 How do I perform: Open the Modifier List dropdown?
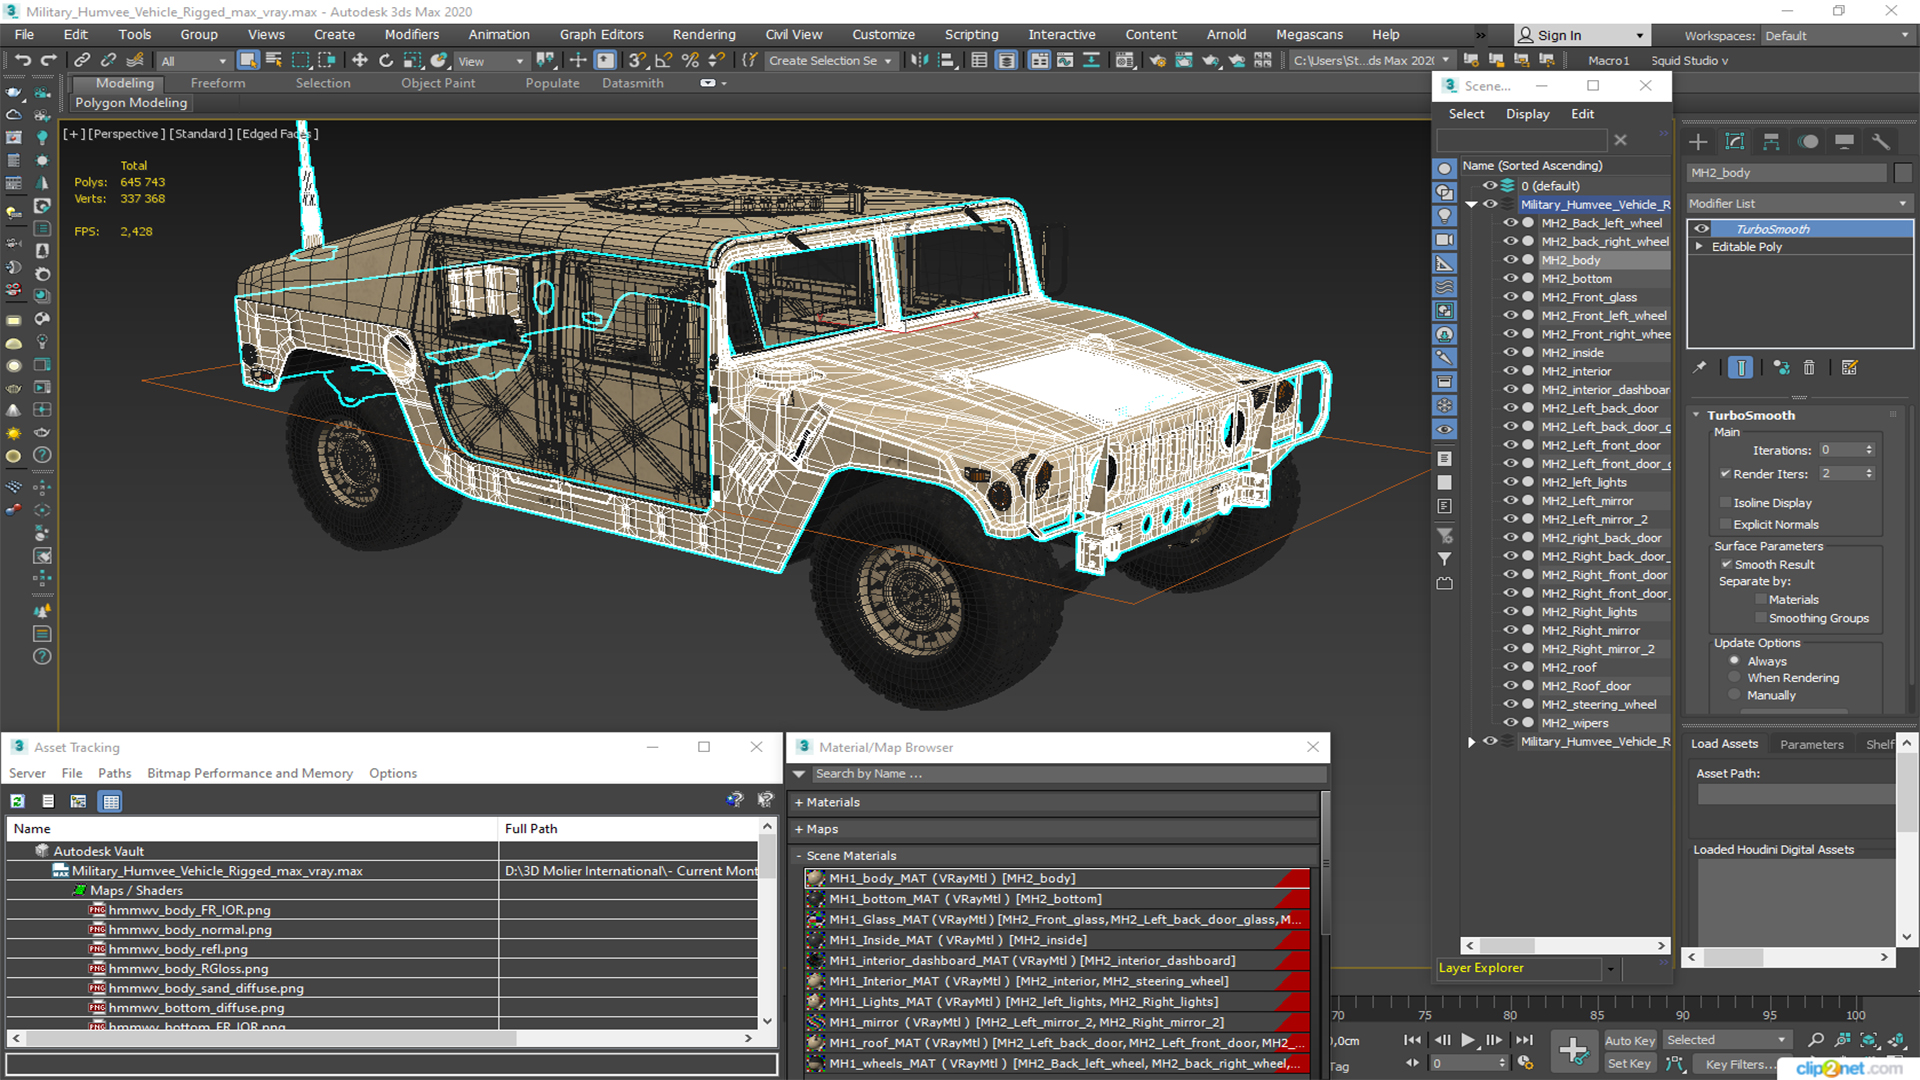(x=1798, y=204)
